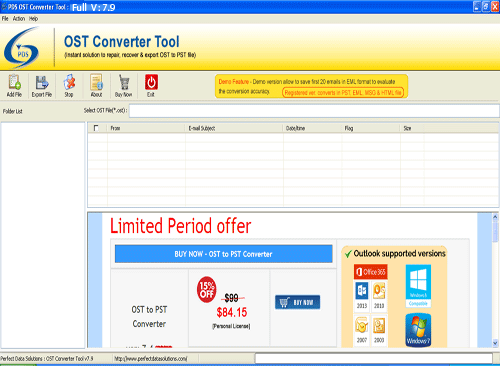Sort emails by the E-mail Subject column
This screenshot has height=366, width=500.
tap(234, 128)
